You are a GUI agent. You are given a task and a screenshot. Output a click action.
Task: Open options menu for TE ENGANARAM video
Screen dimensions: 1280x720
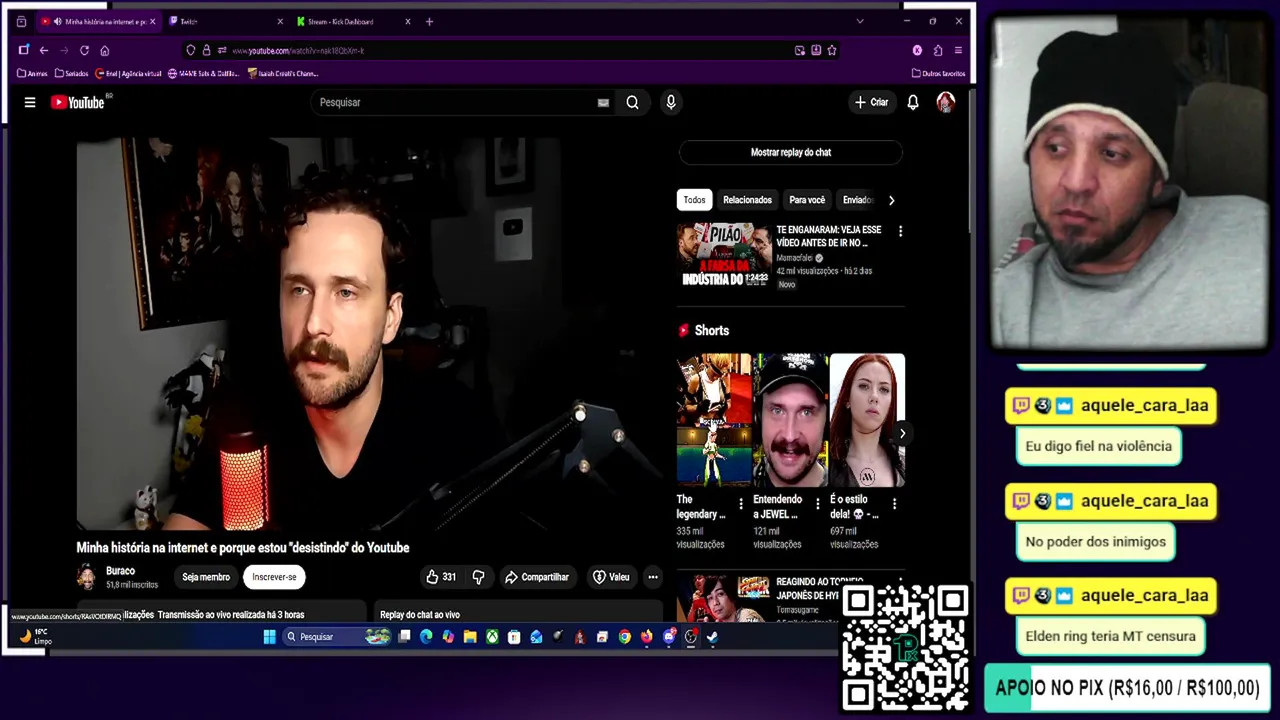(x=900, y=231)
